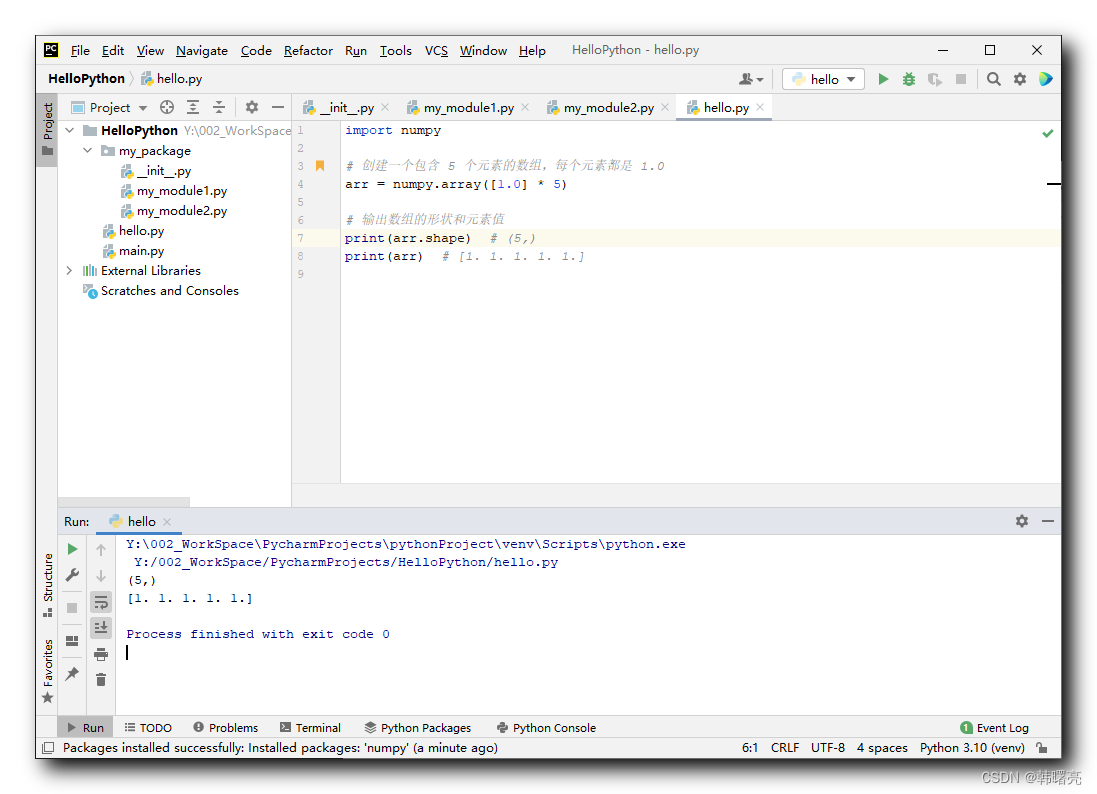Open the Event Log
1097x794 pixels.
click(x=994, y=728)
